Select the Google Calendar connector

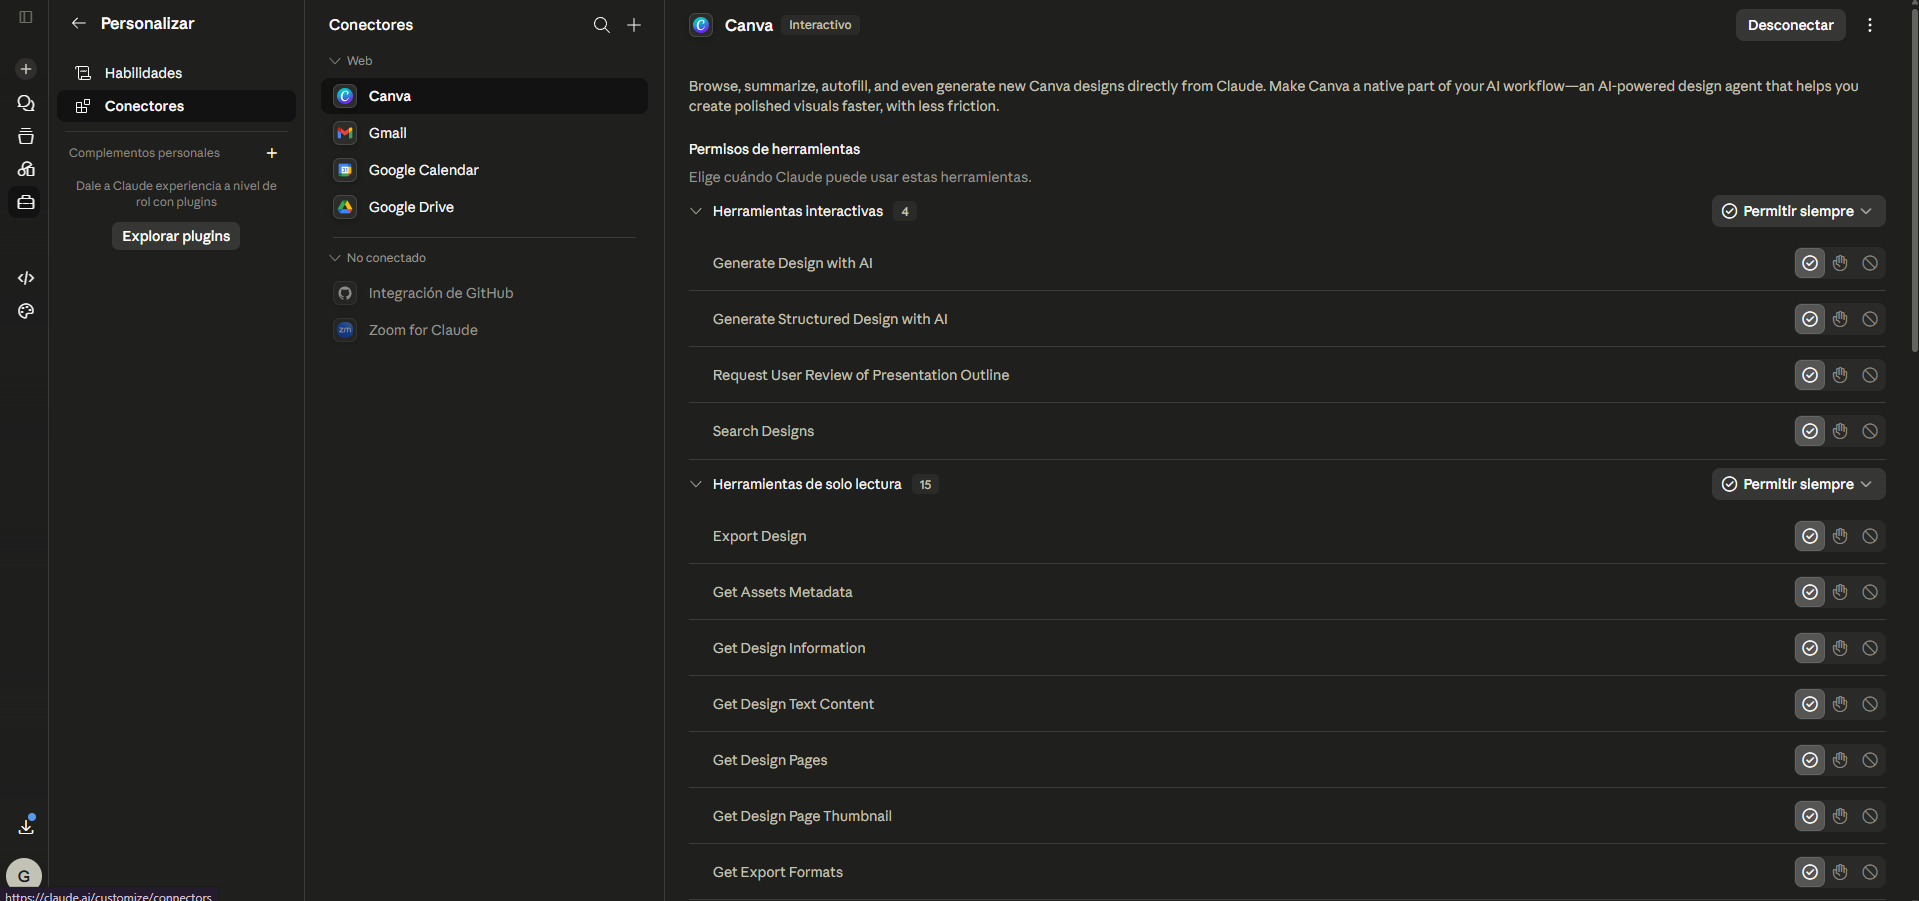[x=484, y=170]
